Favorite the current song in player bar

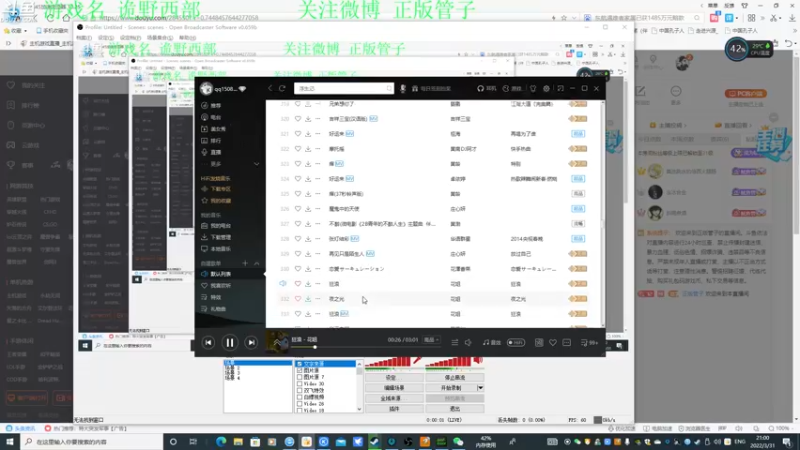pyautogui.click(x=553, y=343)
